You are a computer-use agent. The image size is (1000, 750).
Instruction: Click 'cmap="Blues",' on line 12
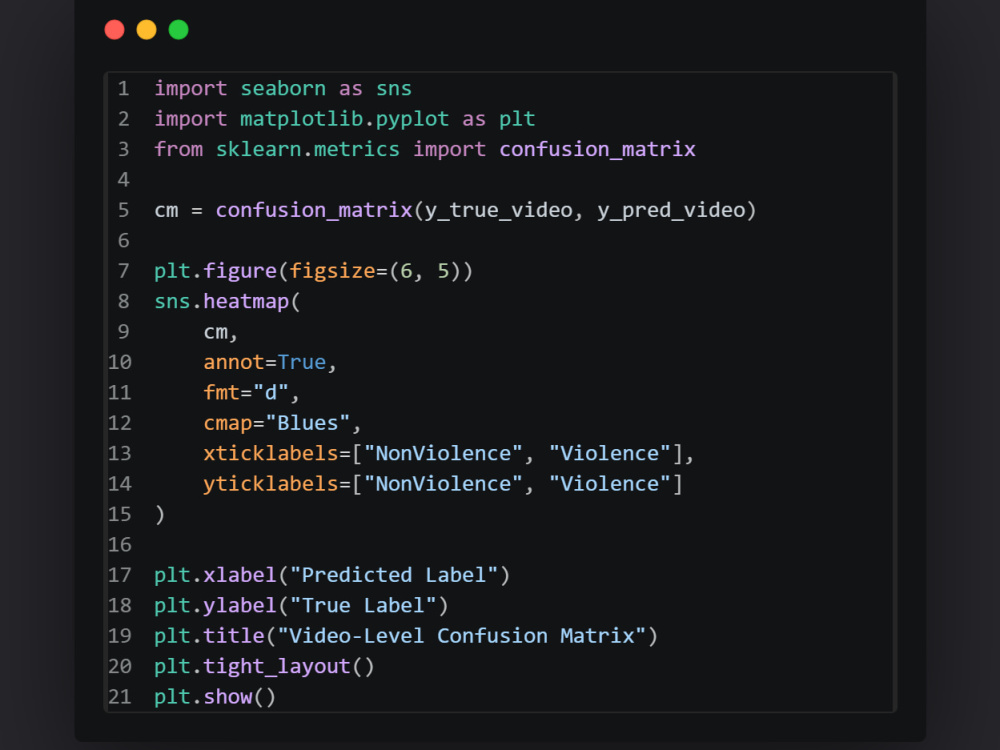(x=282, y=423)
